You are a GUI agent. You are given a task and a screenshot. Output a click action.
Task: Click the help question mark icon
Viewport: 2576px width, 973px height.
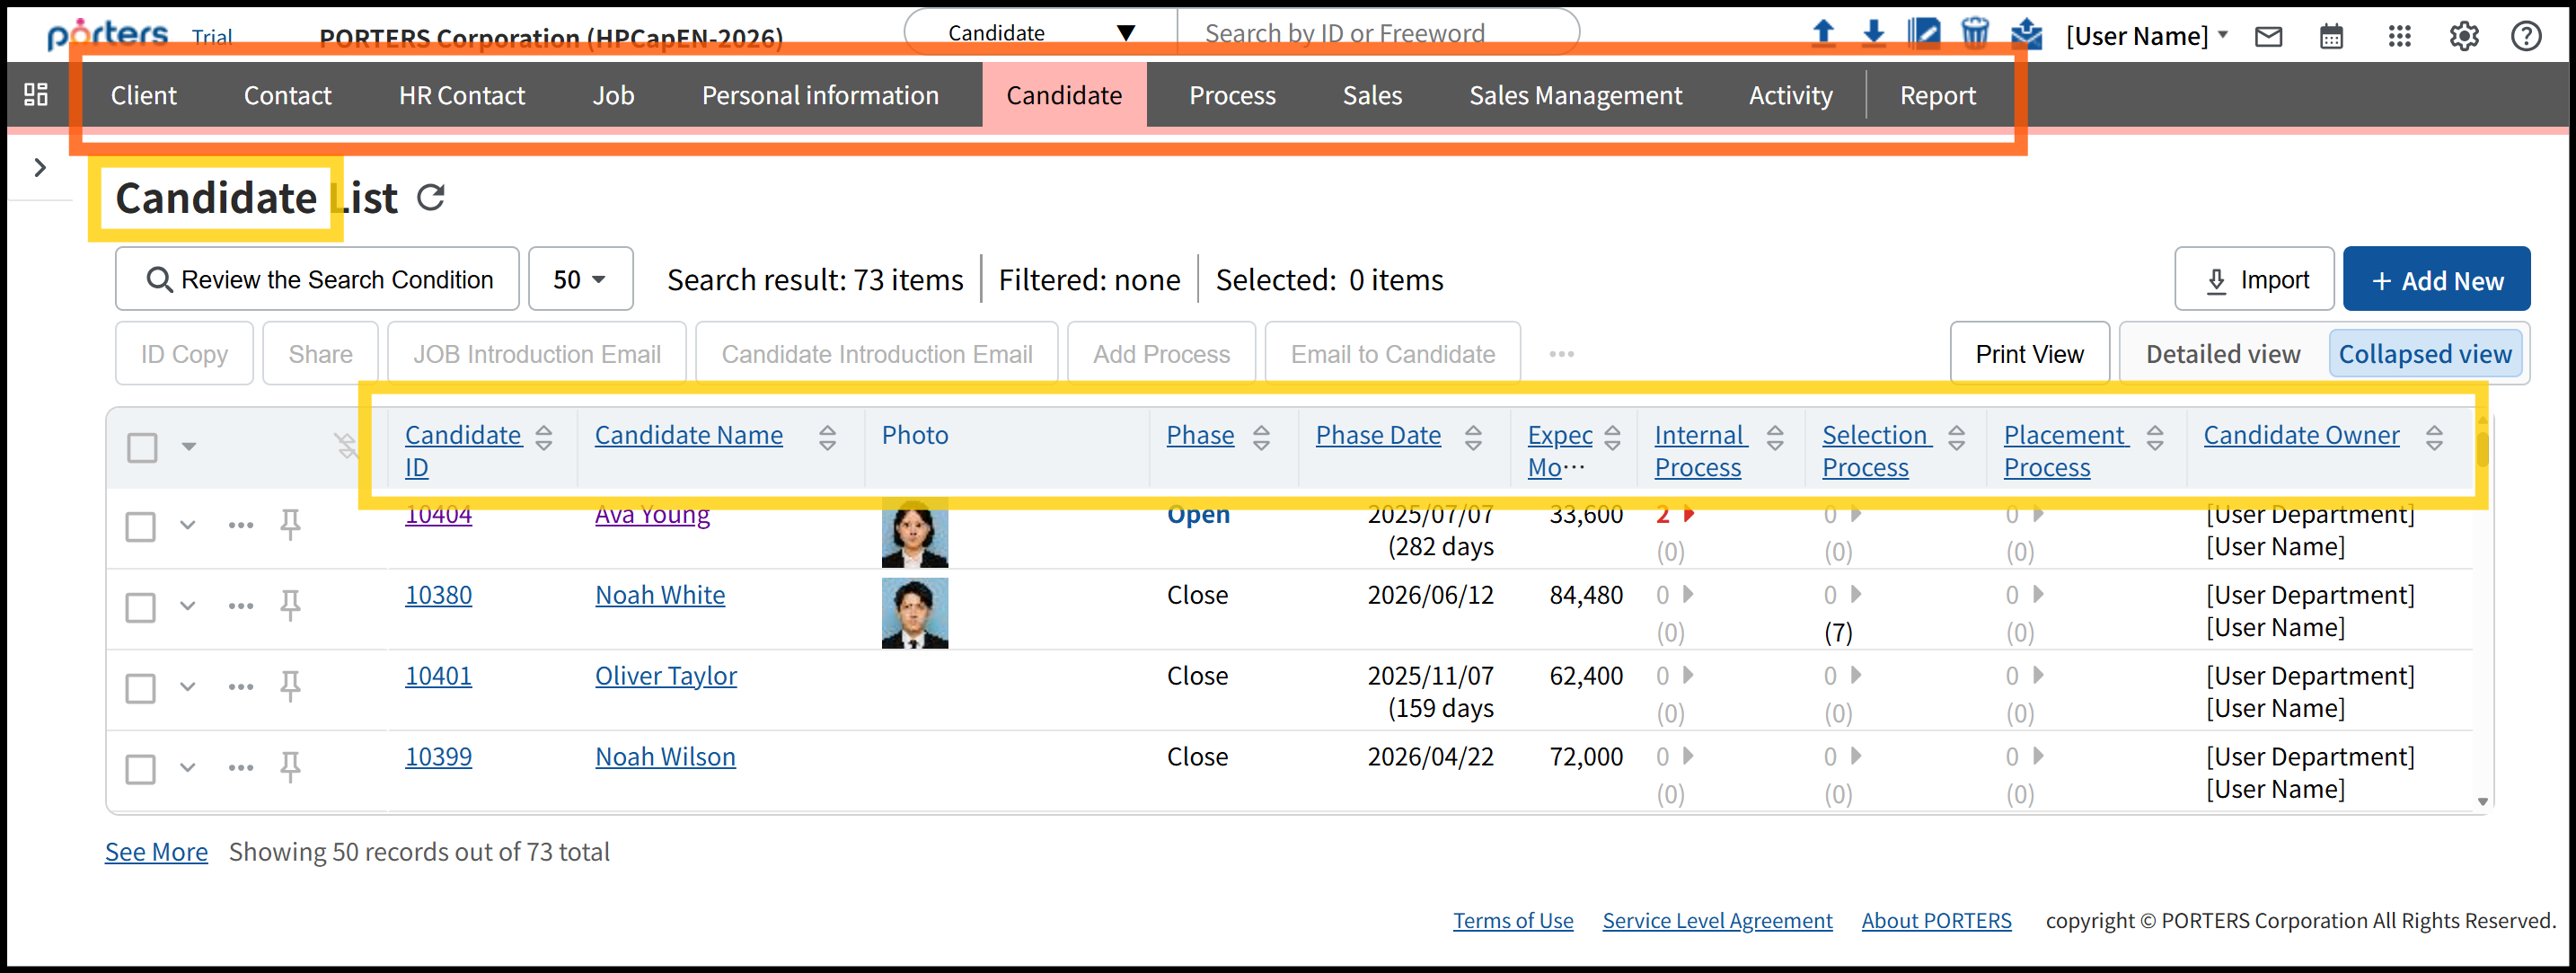coord(2526,37)
